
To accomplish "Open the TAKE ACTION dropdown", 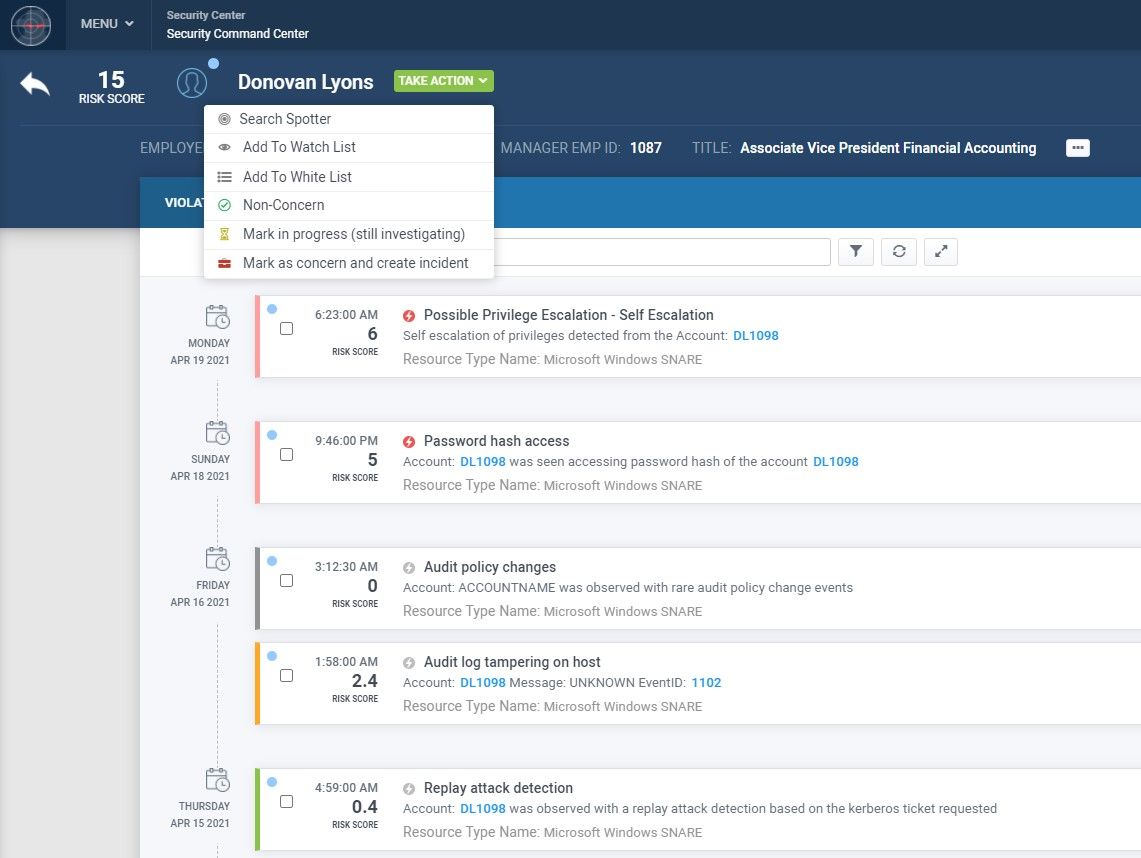I will [x=443, y=80].
